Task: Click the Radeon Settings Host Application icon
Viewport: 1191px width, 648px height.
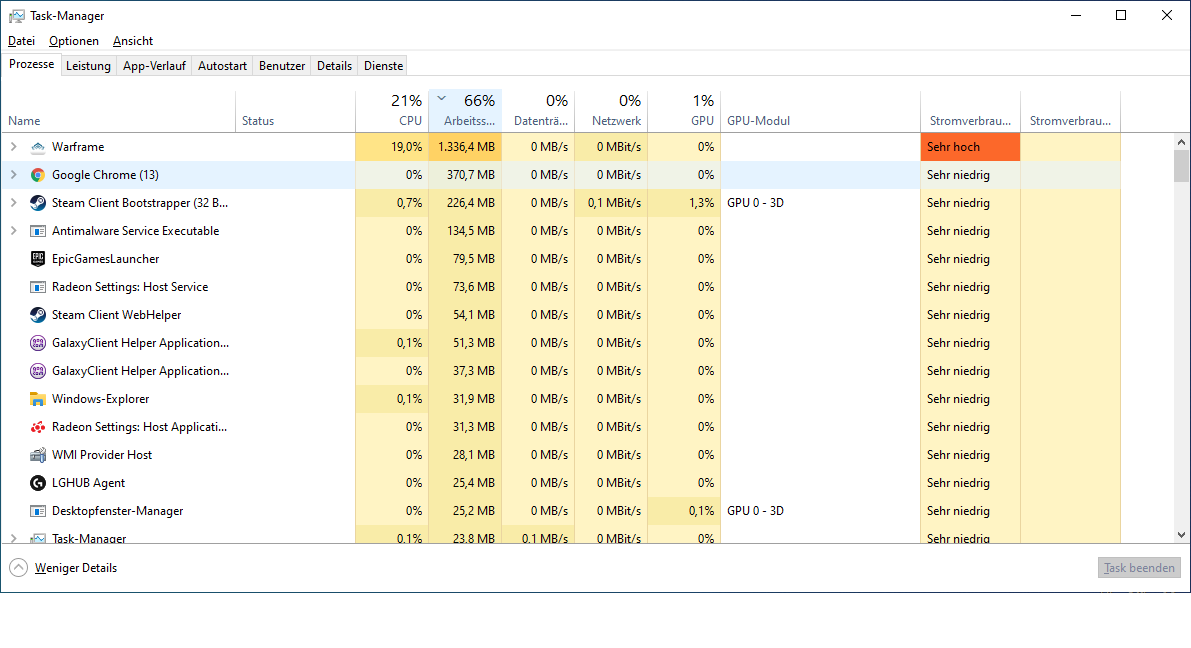Action: 37,427
